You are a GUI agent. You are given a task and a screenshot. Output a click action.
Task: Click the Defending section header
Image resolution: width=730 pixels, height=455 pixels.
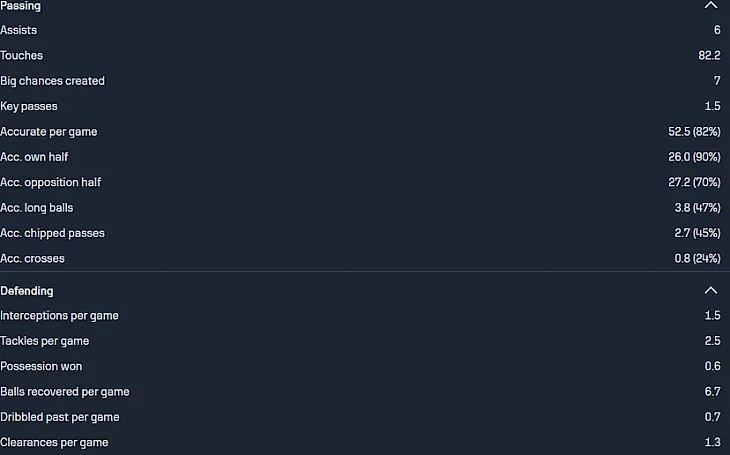point(27,291)
